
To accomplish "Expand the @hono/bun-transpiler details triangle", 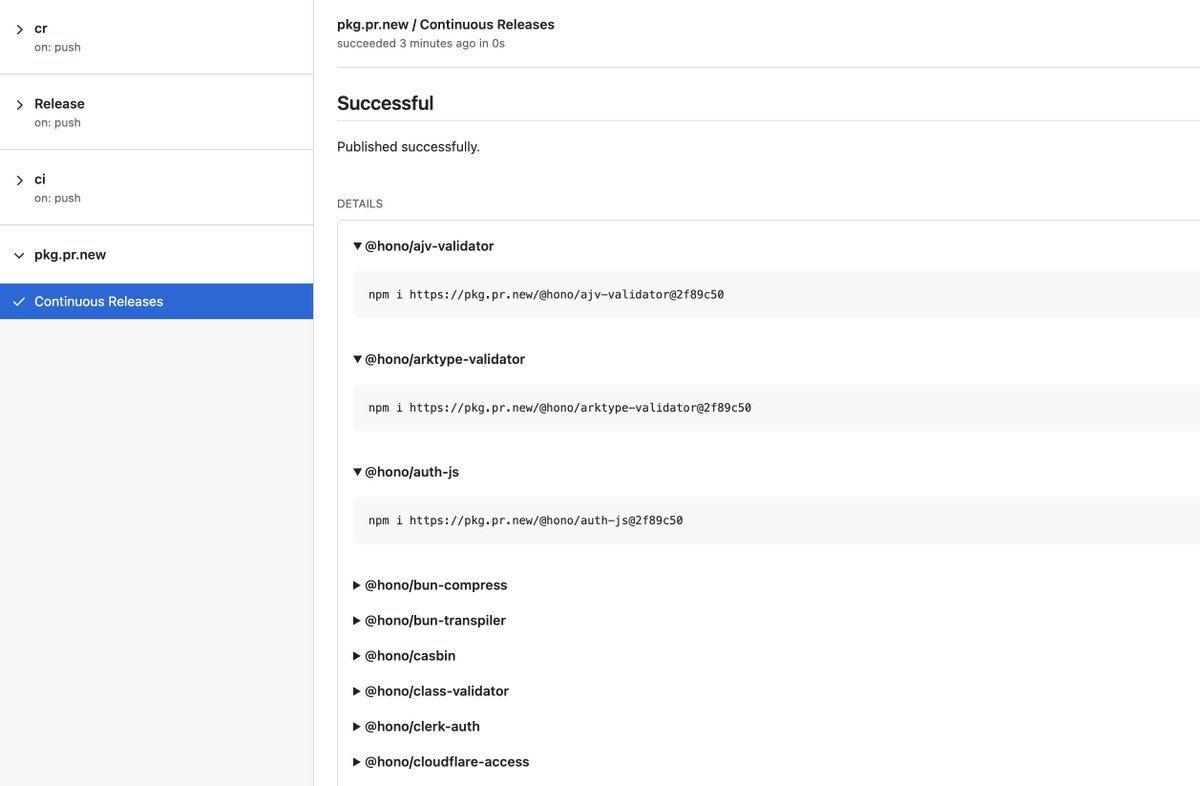I will pos(357,620).
